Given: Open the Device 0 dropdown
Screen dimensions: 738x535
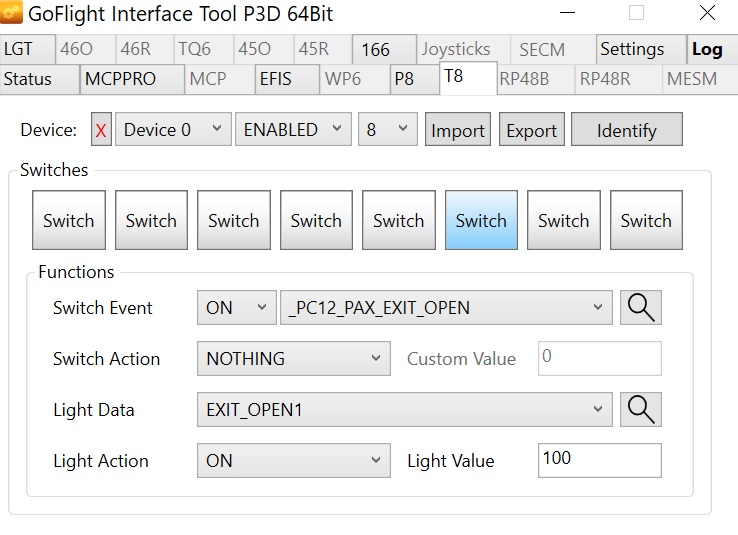Looking at the screenshot, I should (x=172, y=130).
